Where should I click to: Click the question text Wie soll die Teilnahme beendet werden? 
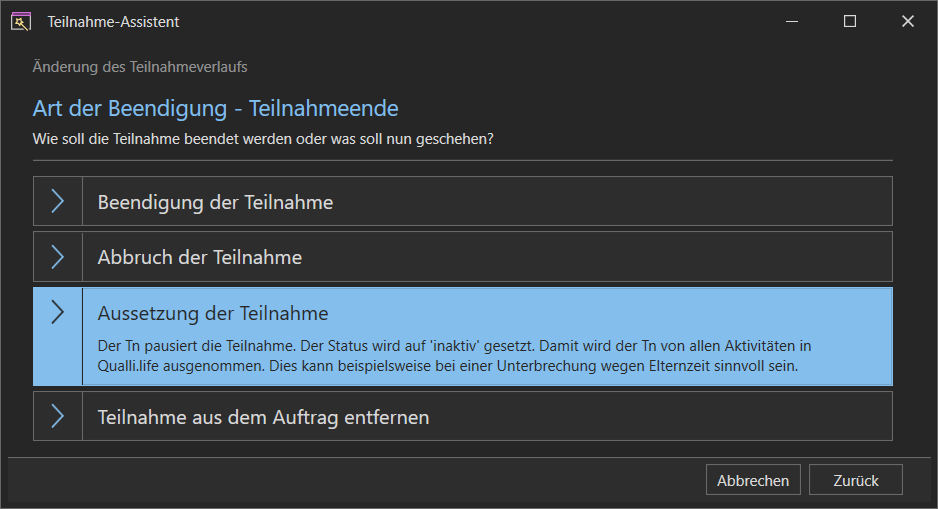[x=263, y=139]
